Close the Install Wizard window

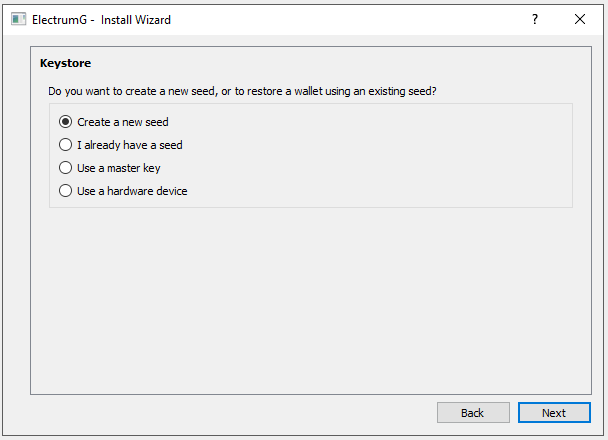click(x=580, y=19)
